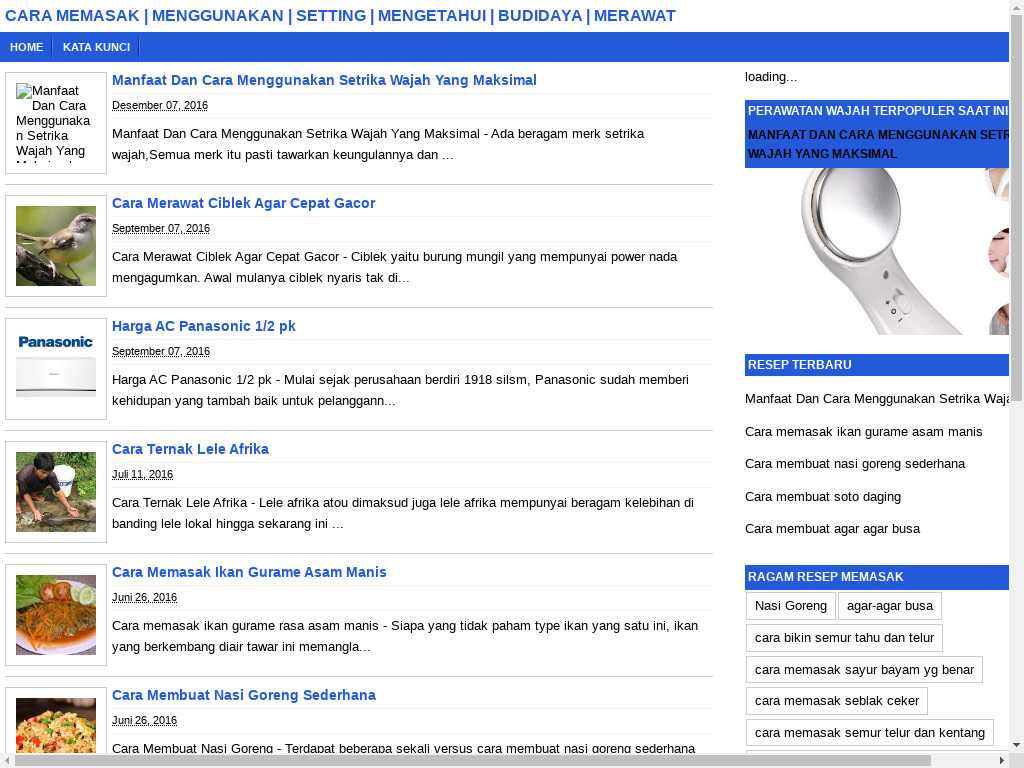Select the cara memasak sayur bayam yg benar tag
Image resolution: width=1024 pixels, height=768 pixels.
click(864, 669)
